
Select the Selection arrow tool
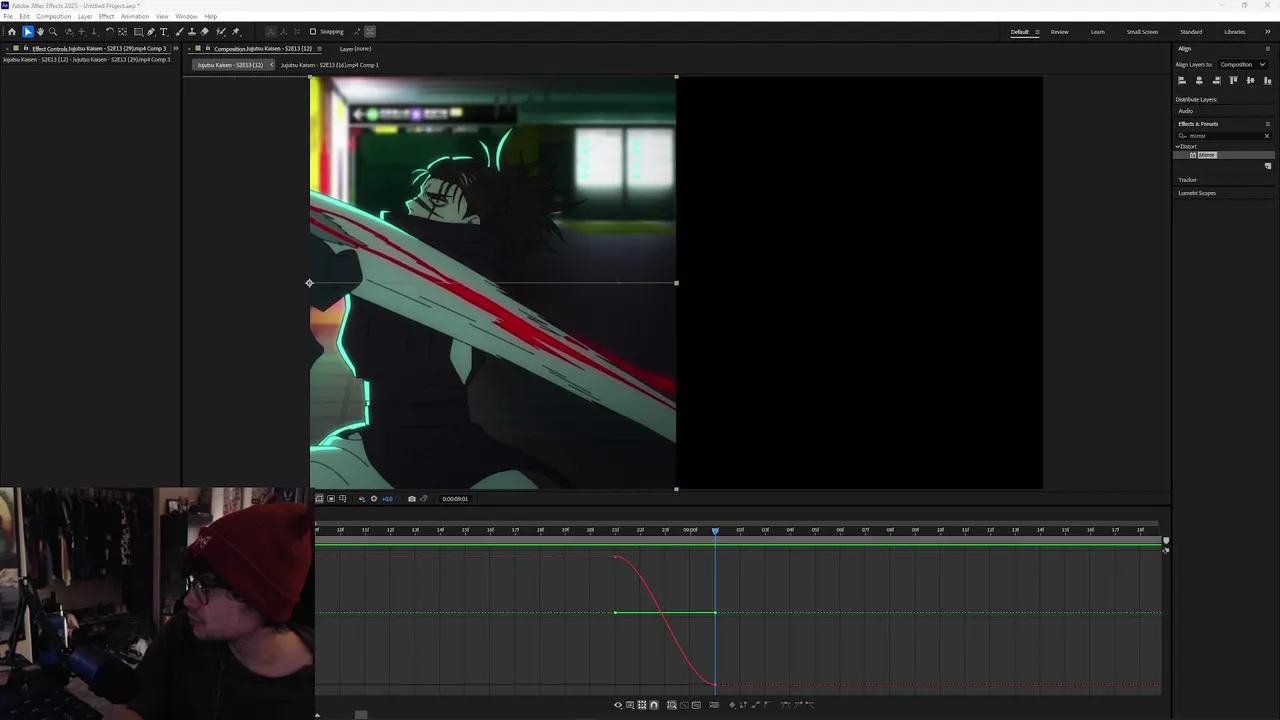click(28, 32)
